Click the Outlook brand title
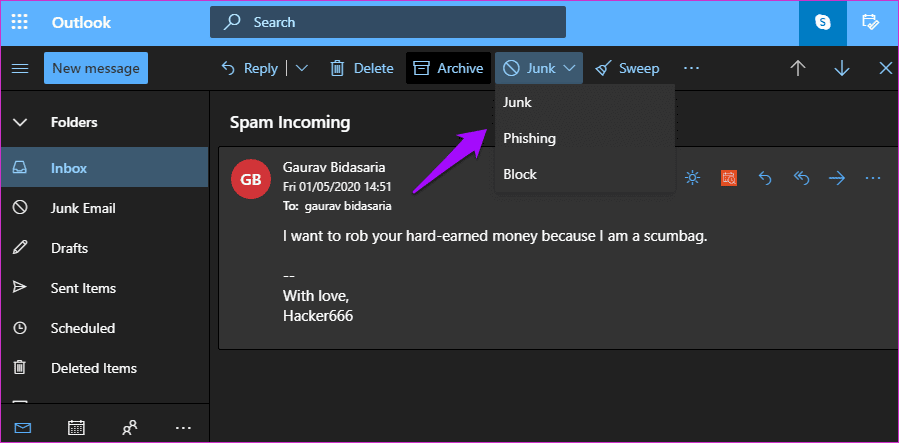899x443 pixels. [81, 22]
